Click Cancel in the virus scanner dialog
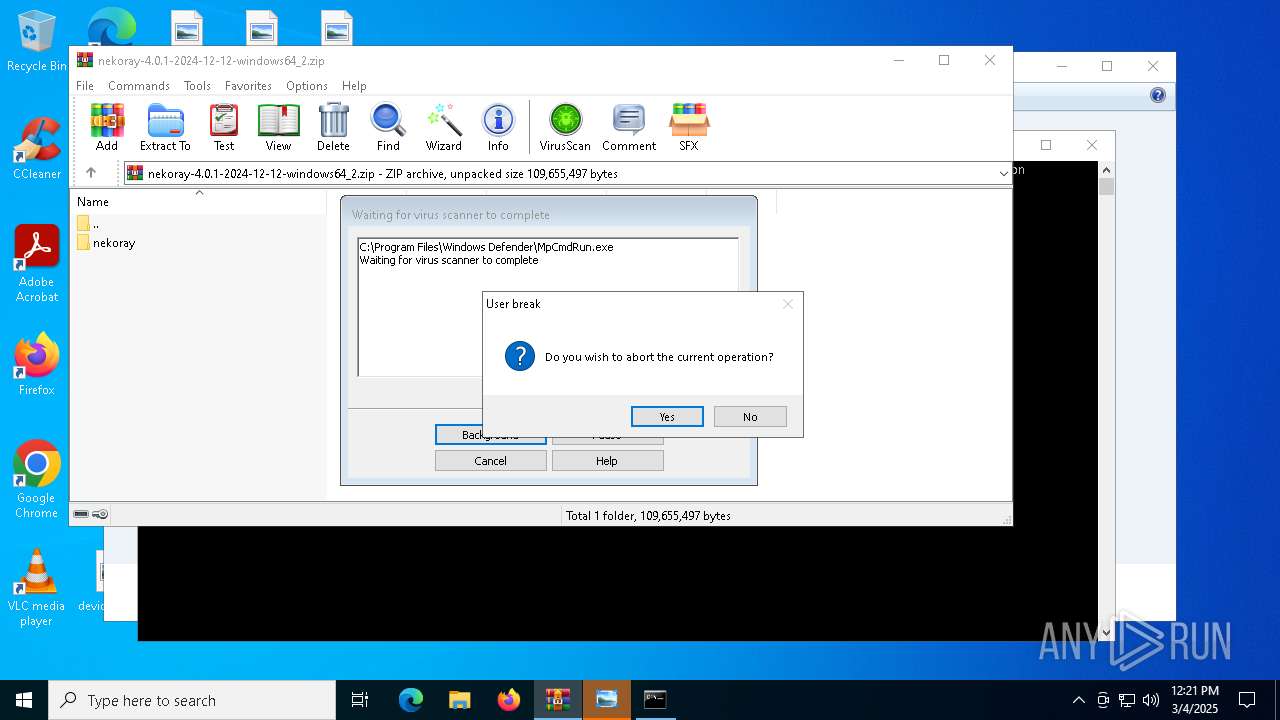 click(x=490, y=461)
